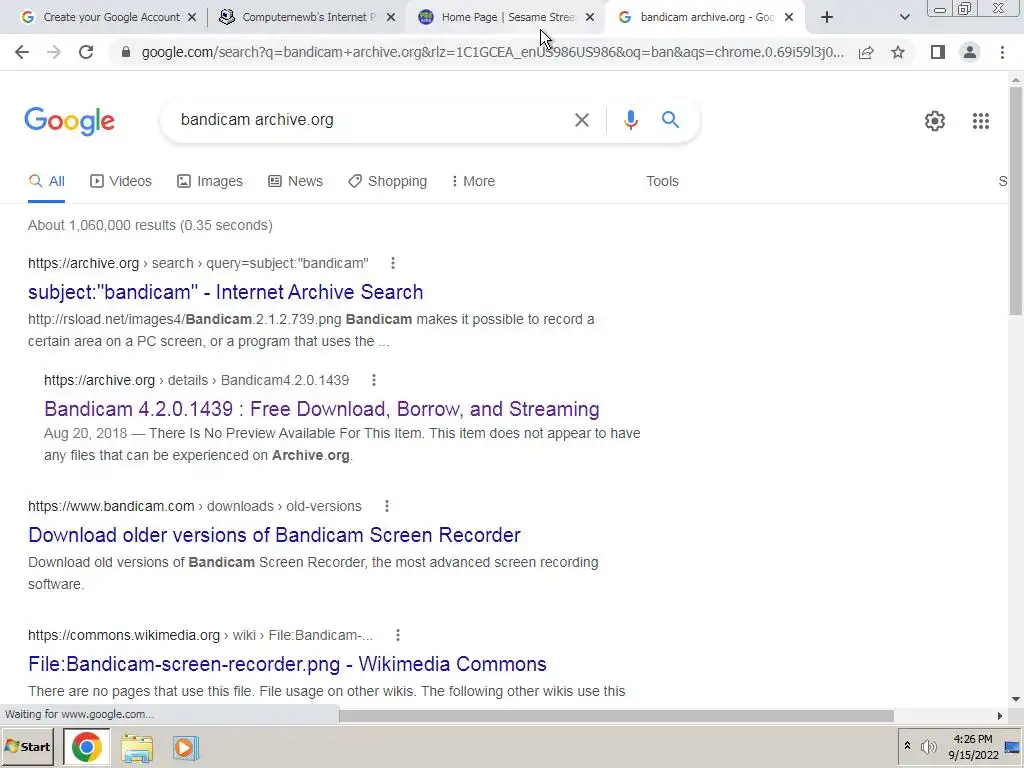This screenshot has width=1024, height=768.
Task: Open options for the Bandicam 4.2.0.1439 result
Action: (x=374, y=380)
